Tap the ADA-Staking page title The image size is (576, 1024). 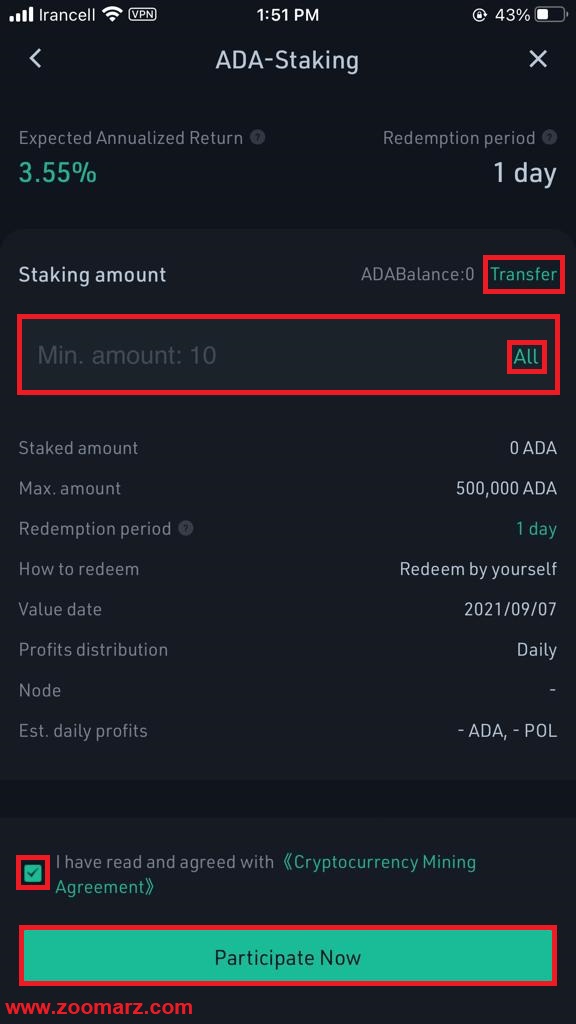[287, 60]
